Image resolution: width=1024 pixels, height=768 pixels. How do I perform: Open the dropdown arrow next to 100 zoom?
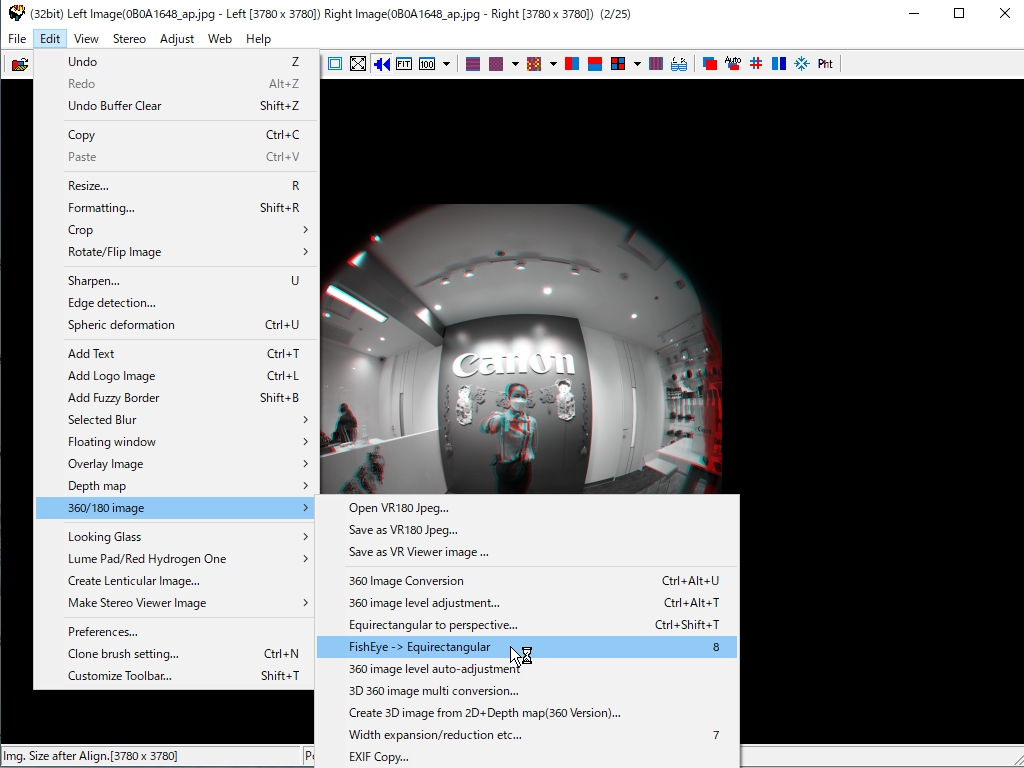(446, 64)
